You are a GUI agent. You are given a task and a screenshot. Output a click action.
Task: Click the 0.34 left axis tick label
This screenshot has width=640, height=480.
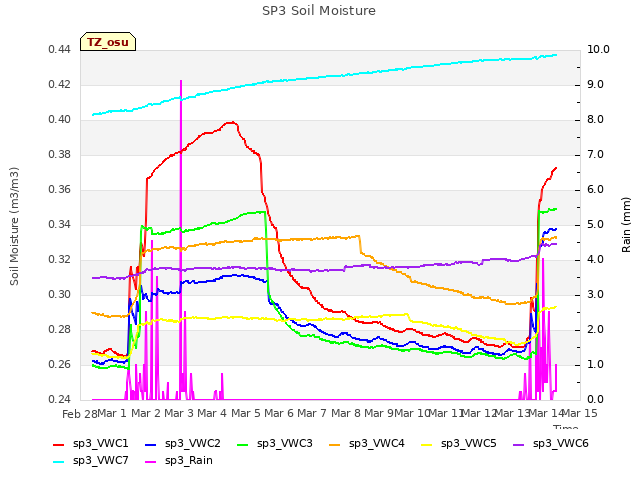click(60, 225)
